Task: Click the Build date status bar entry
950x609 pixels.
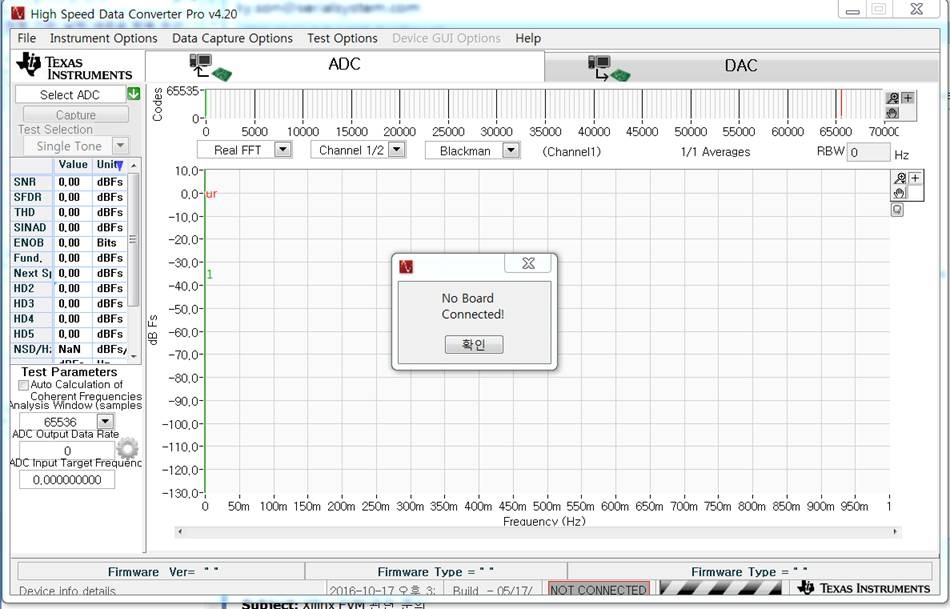Action: [x=494, y=590]
